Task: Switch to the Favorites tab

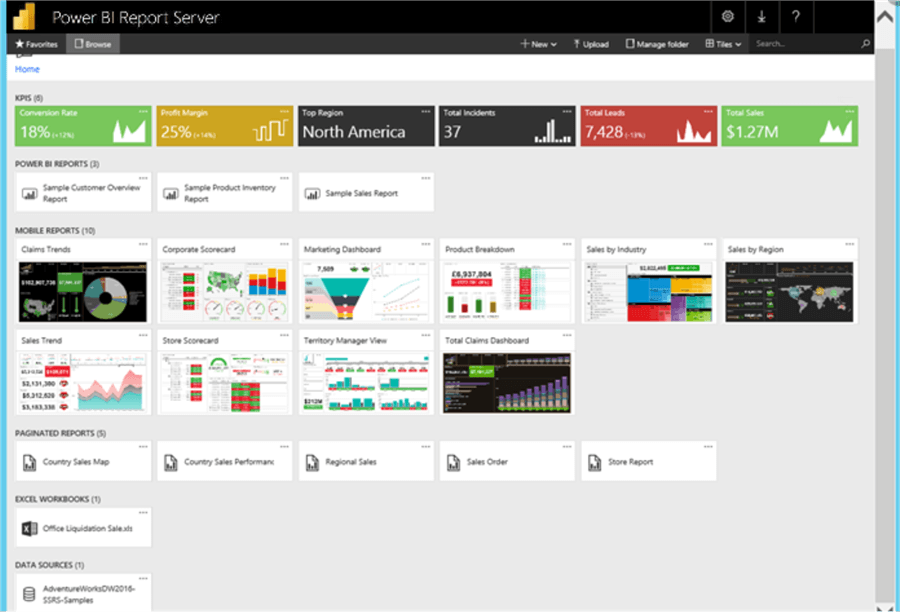Action: [36, 44]
